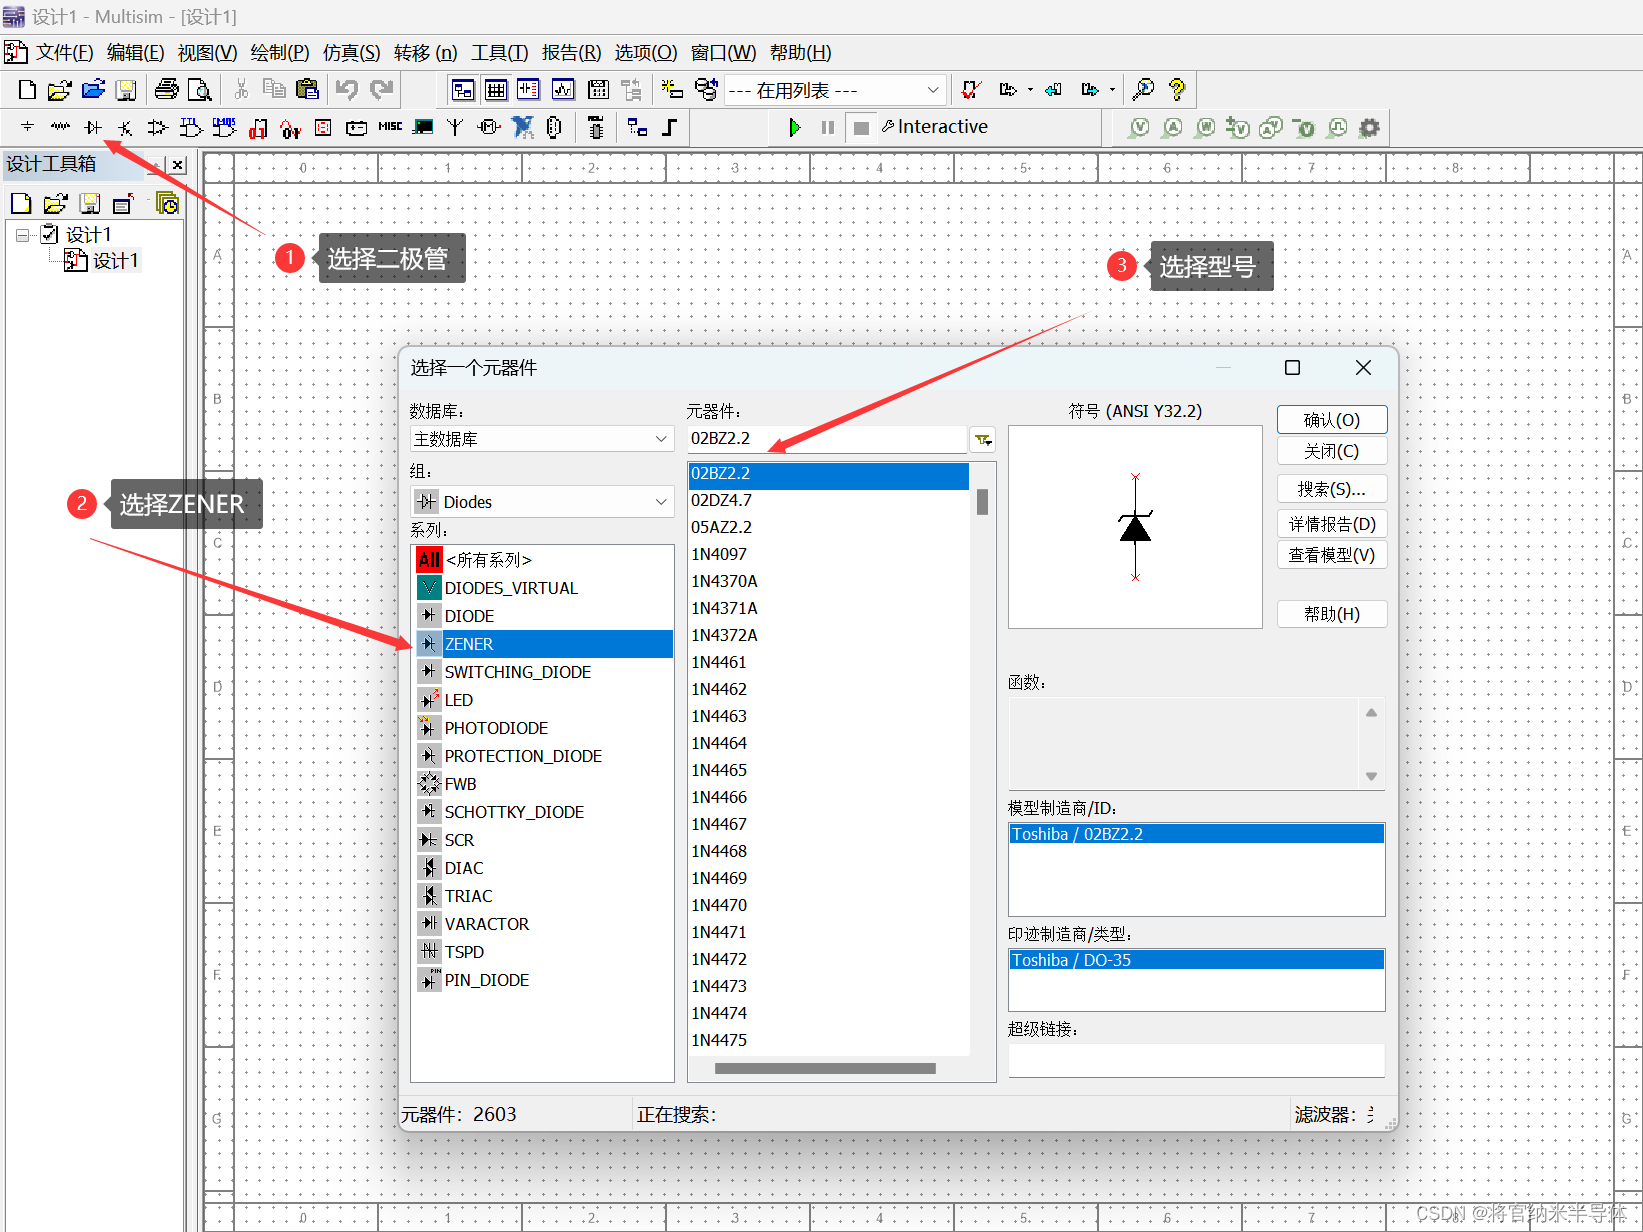Place an RF antenna component
1643x1232 pixels.
pyautogui.click(x=456, y=127)
